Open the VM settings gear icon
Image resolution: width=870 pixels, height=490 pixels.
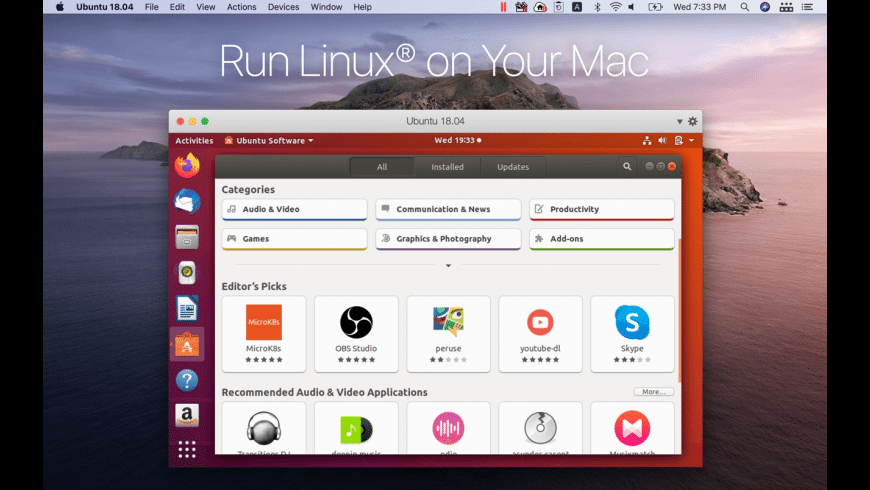(x=692, y=121)
